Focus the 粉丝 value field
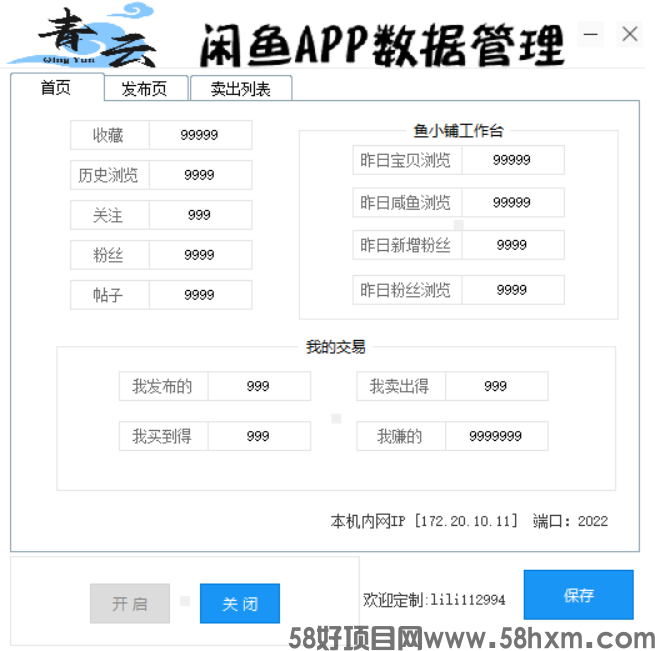 [200, 255]
